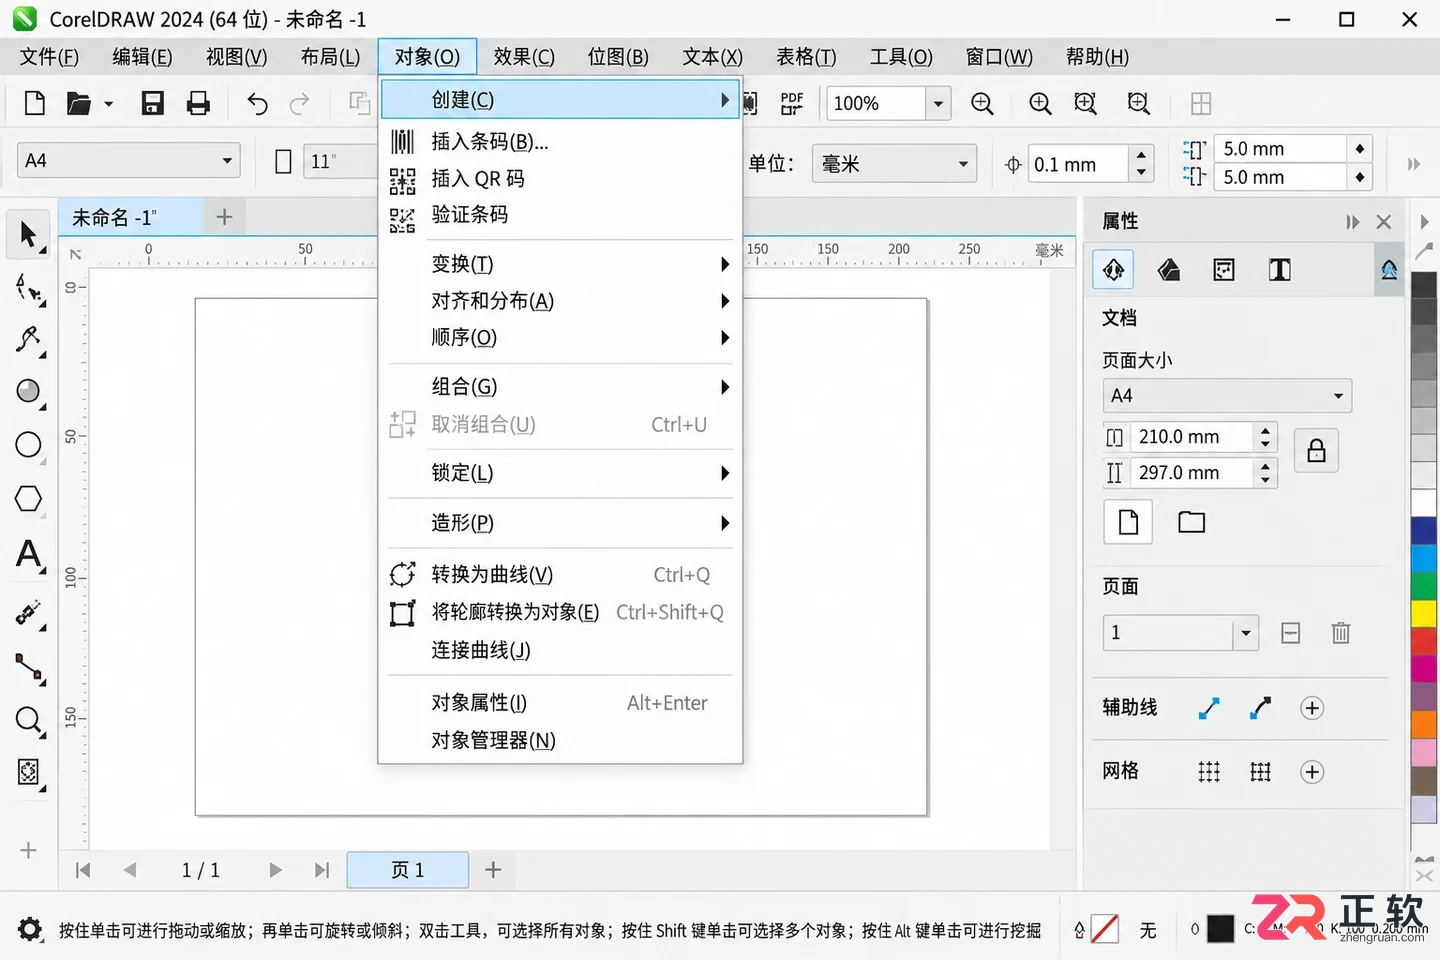1440x960 pixels.
Task: Expand the 对齐和分布(A) submenu
Action: coord(561,301)
